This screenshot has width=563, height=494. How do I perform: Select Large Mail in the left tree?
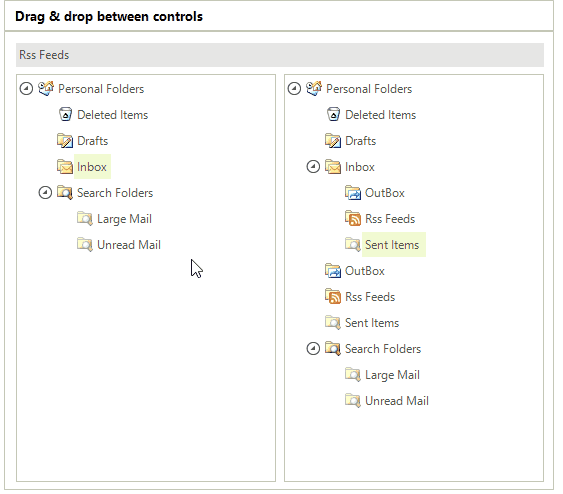(124, 219)
